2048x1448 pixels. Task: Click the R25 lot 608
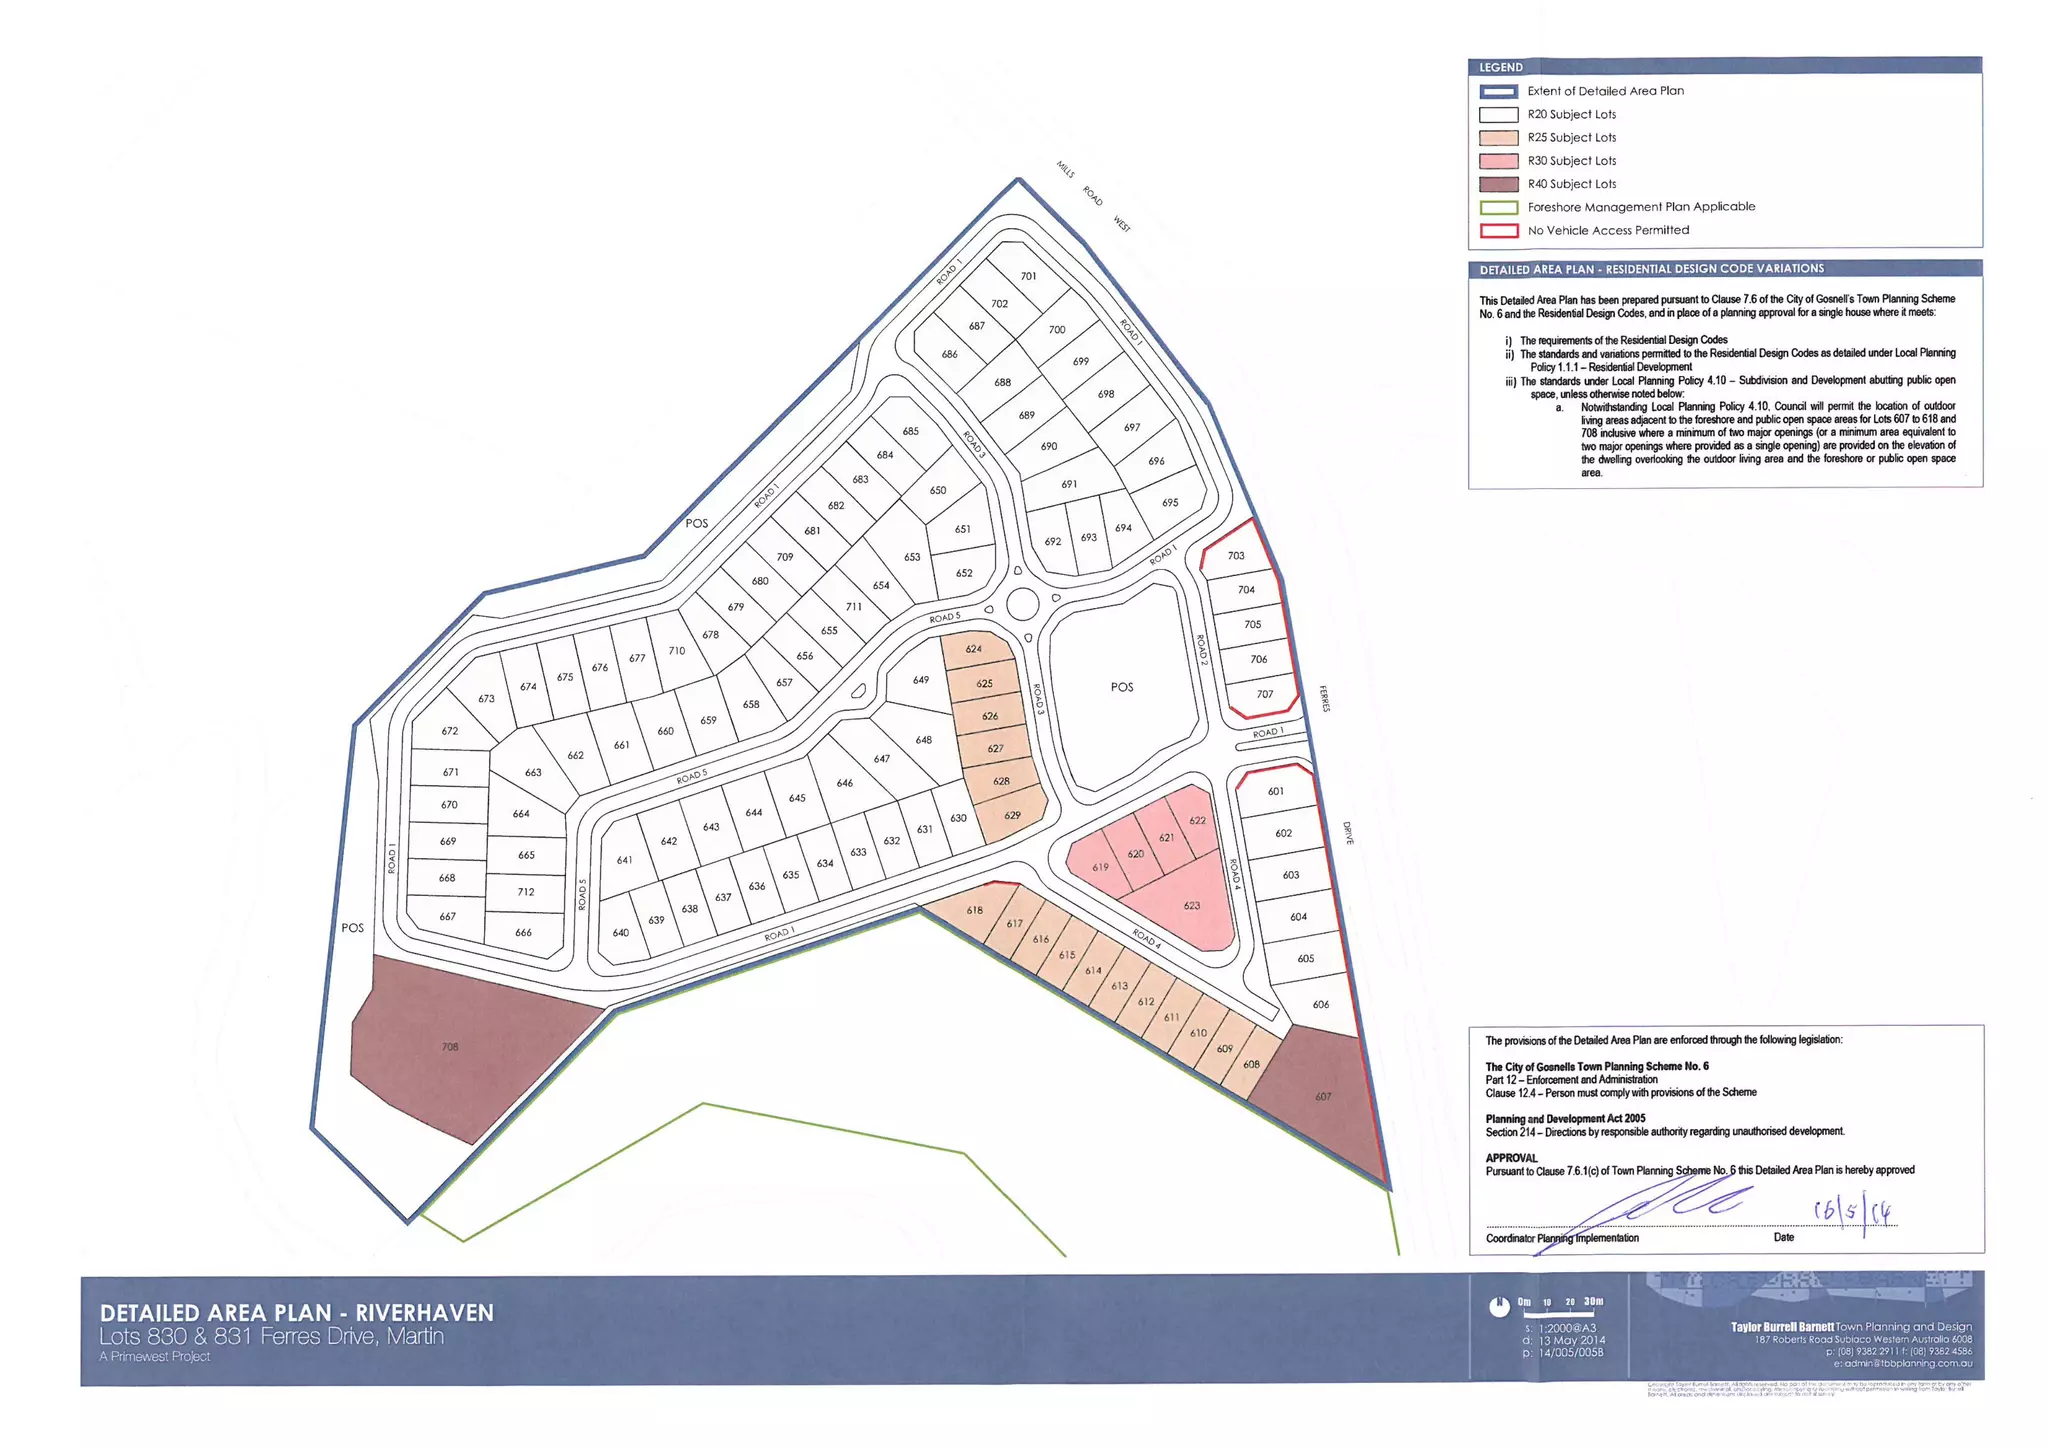1251,1064
